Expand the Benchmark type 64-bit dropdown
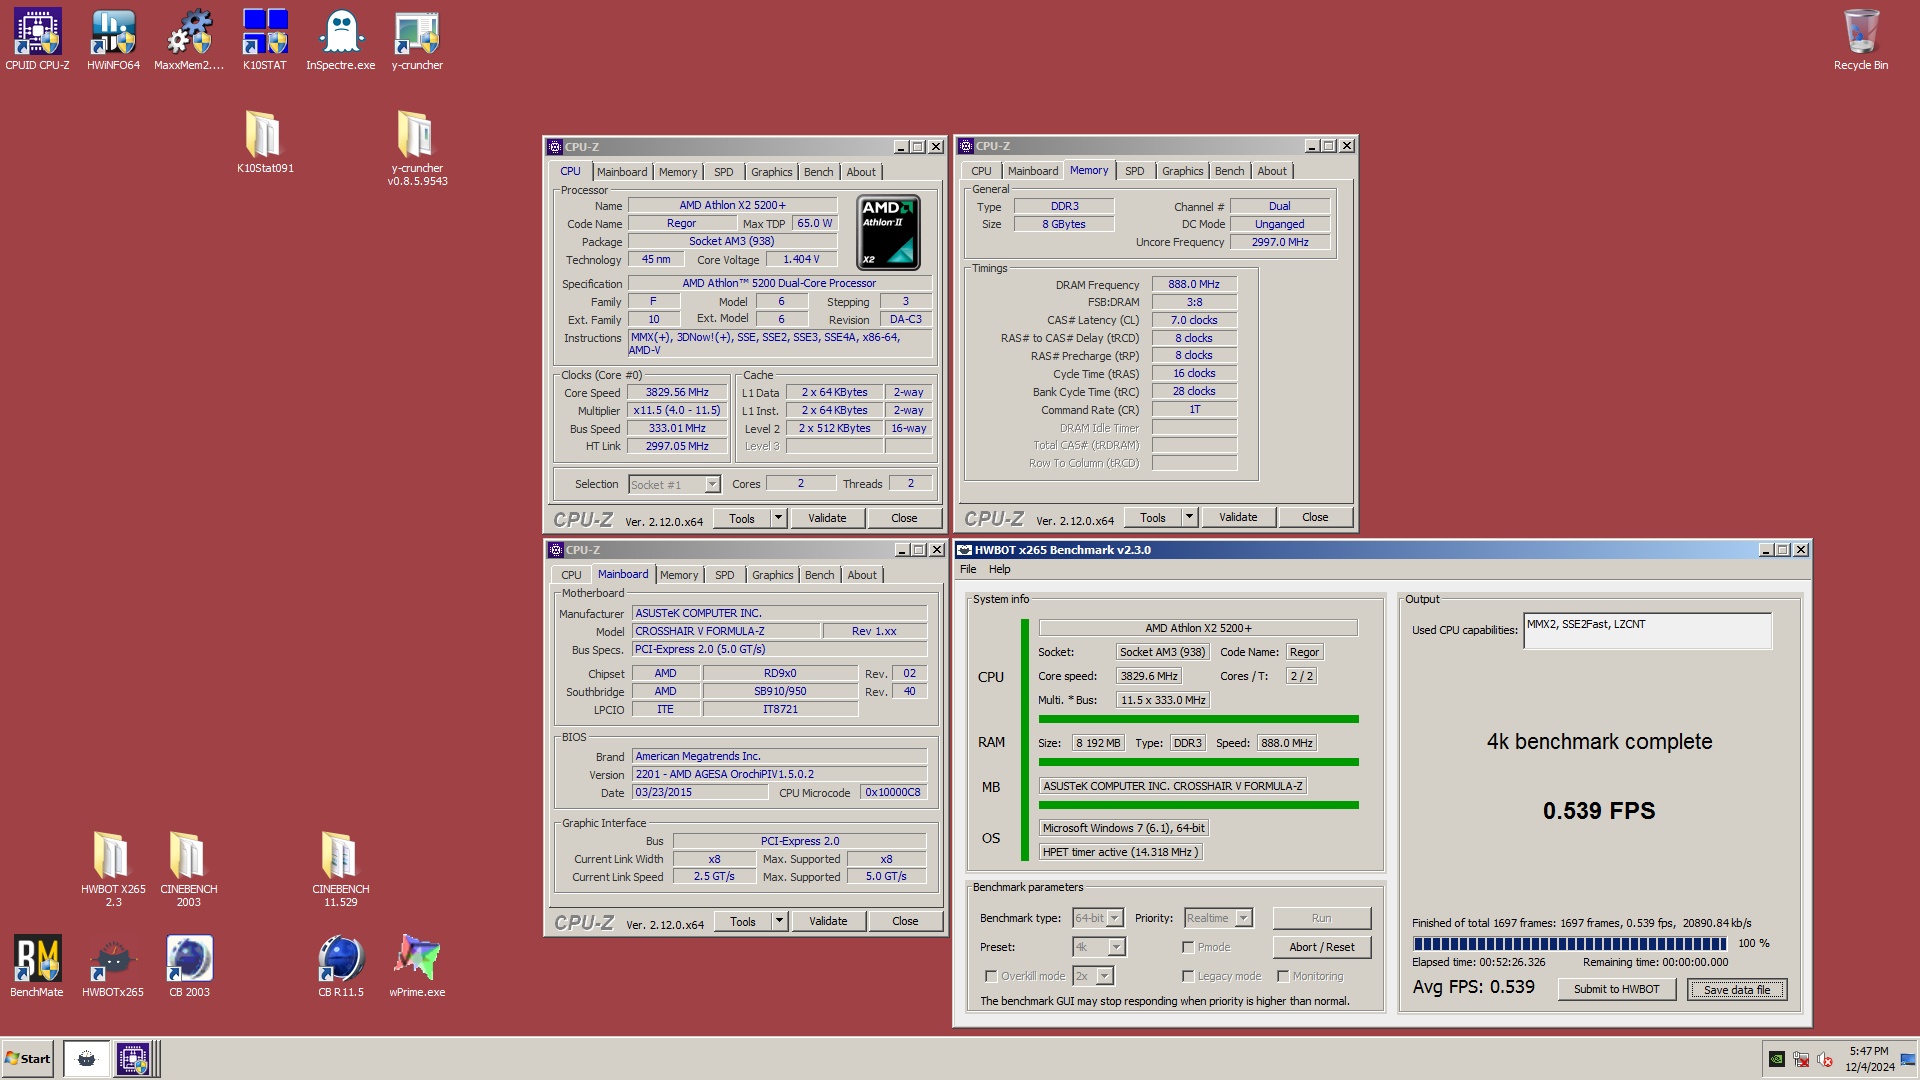Image resolution: width=1920 pixels, height=1080 pixels. 1115,918
